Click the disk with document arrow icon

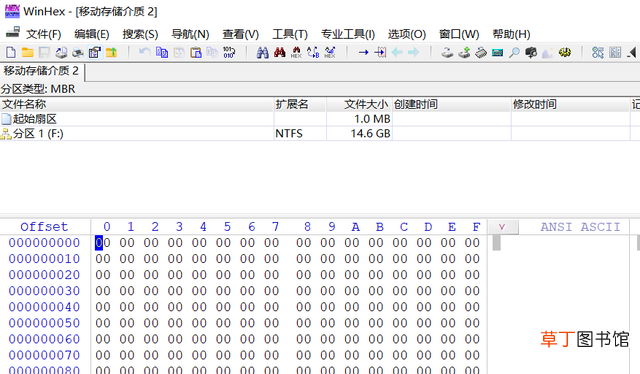61,52
